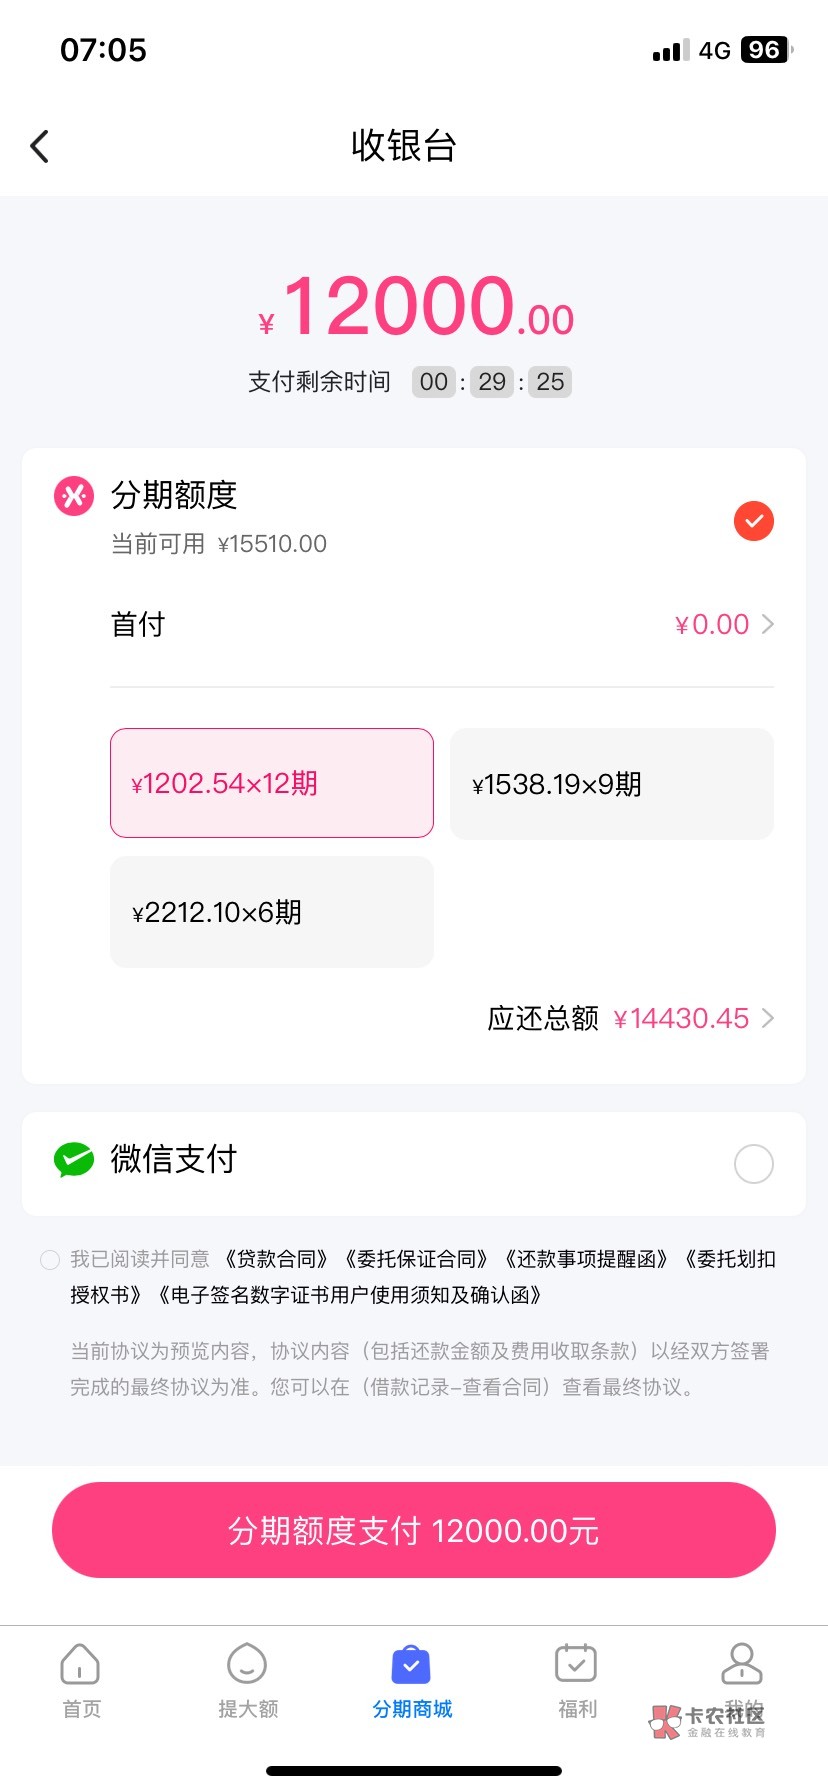Screen dimensions: 828x1792
Task: Choose the ¥1202.54×12期 installment plan
Action: pos(272,783)
